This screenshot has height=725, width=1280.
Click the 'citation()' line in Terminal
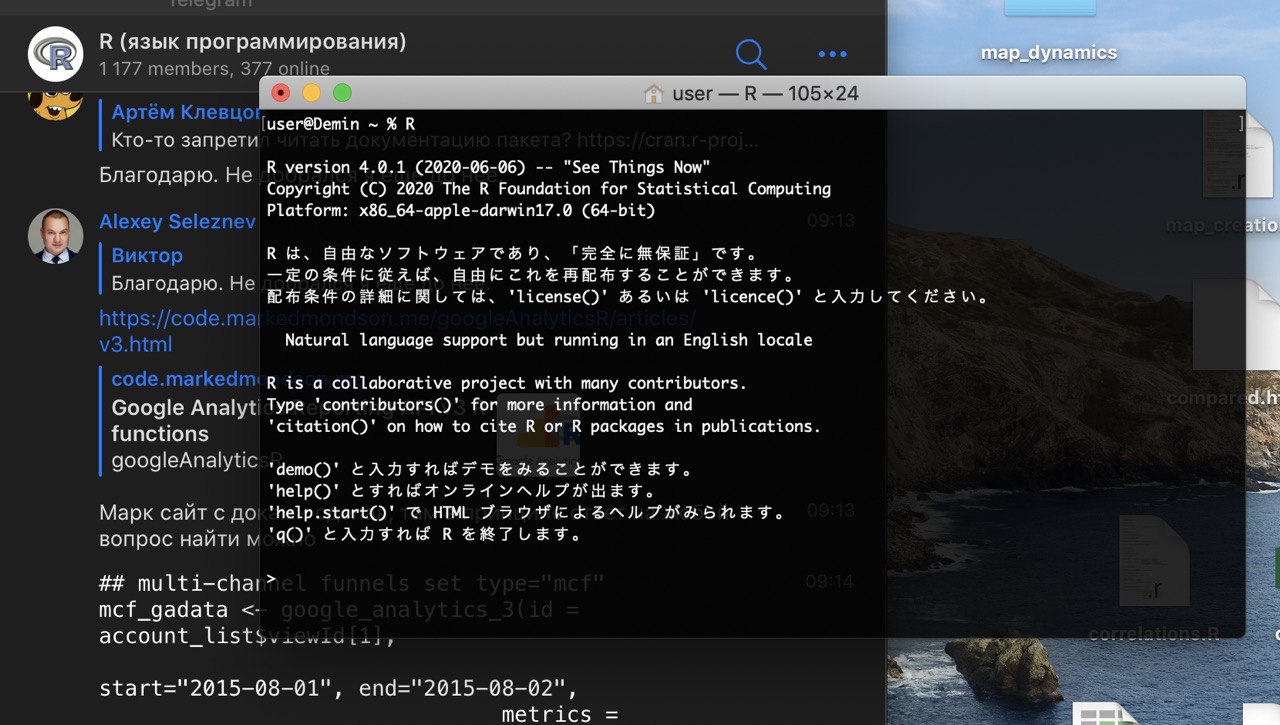543,426
